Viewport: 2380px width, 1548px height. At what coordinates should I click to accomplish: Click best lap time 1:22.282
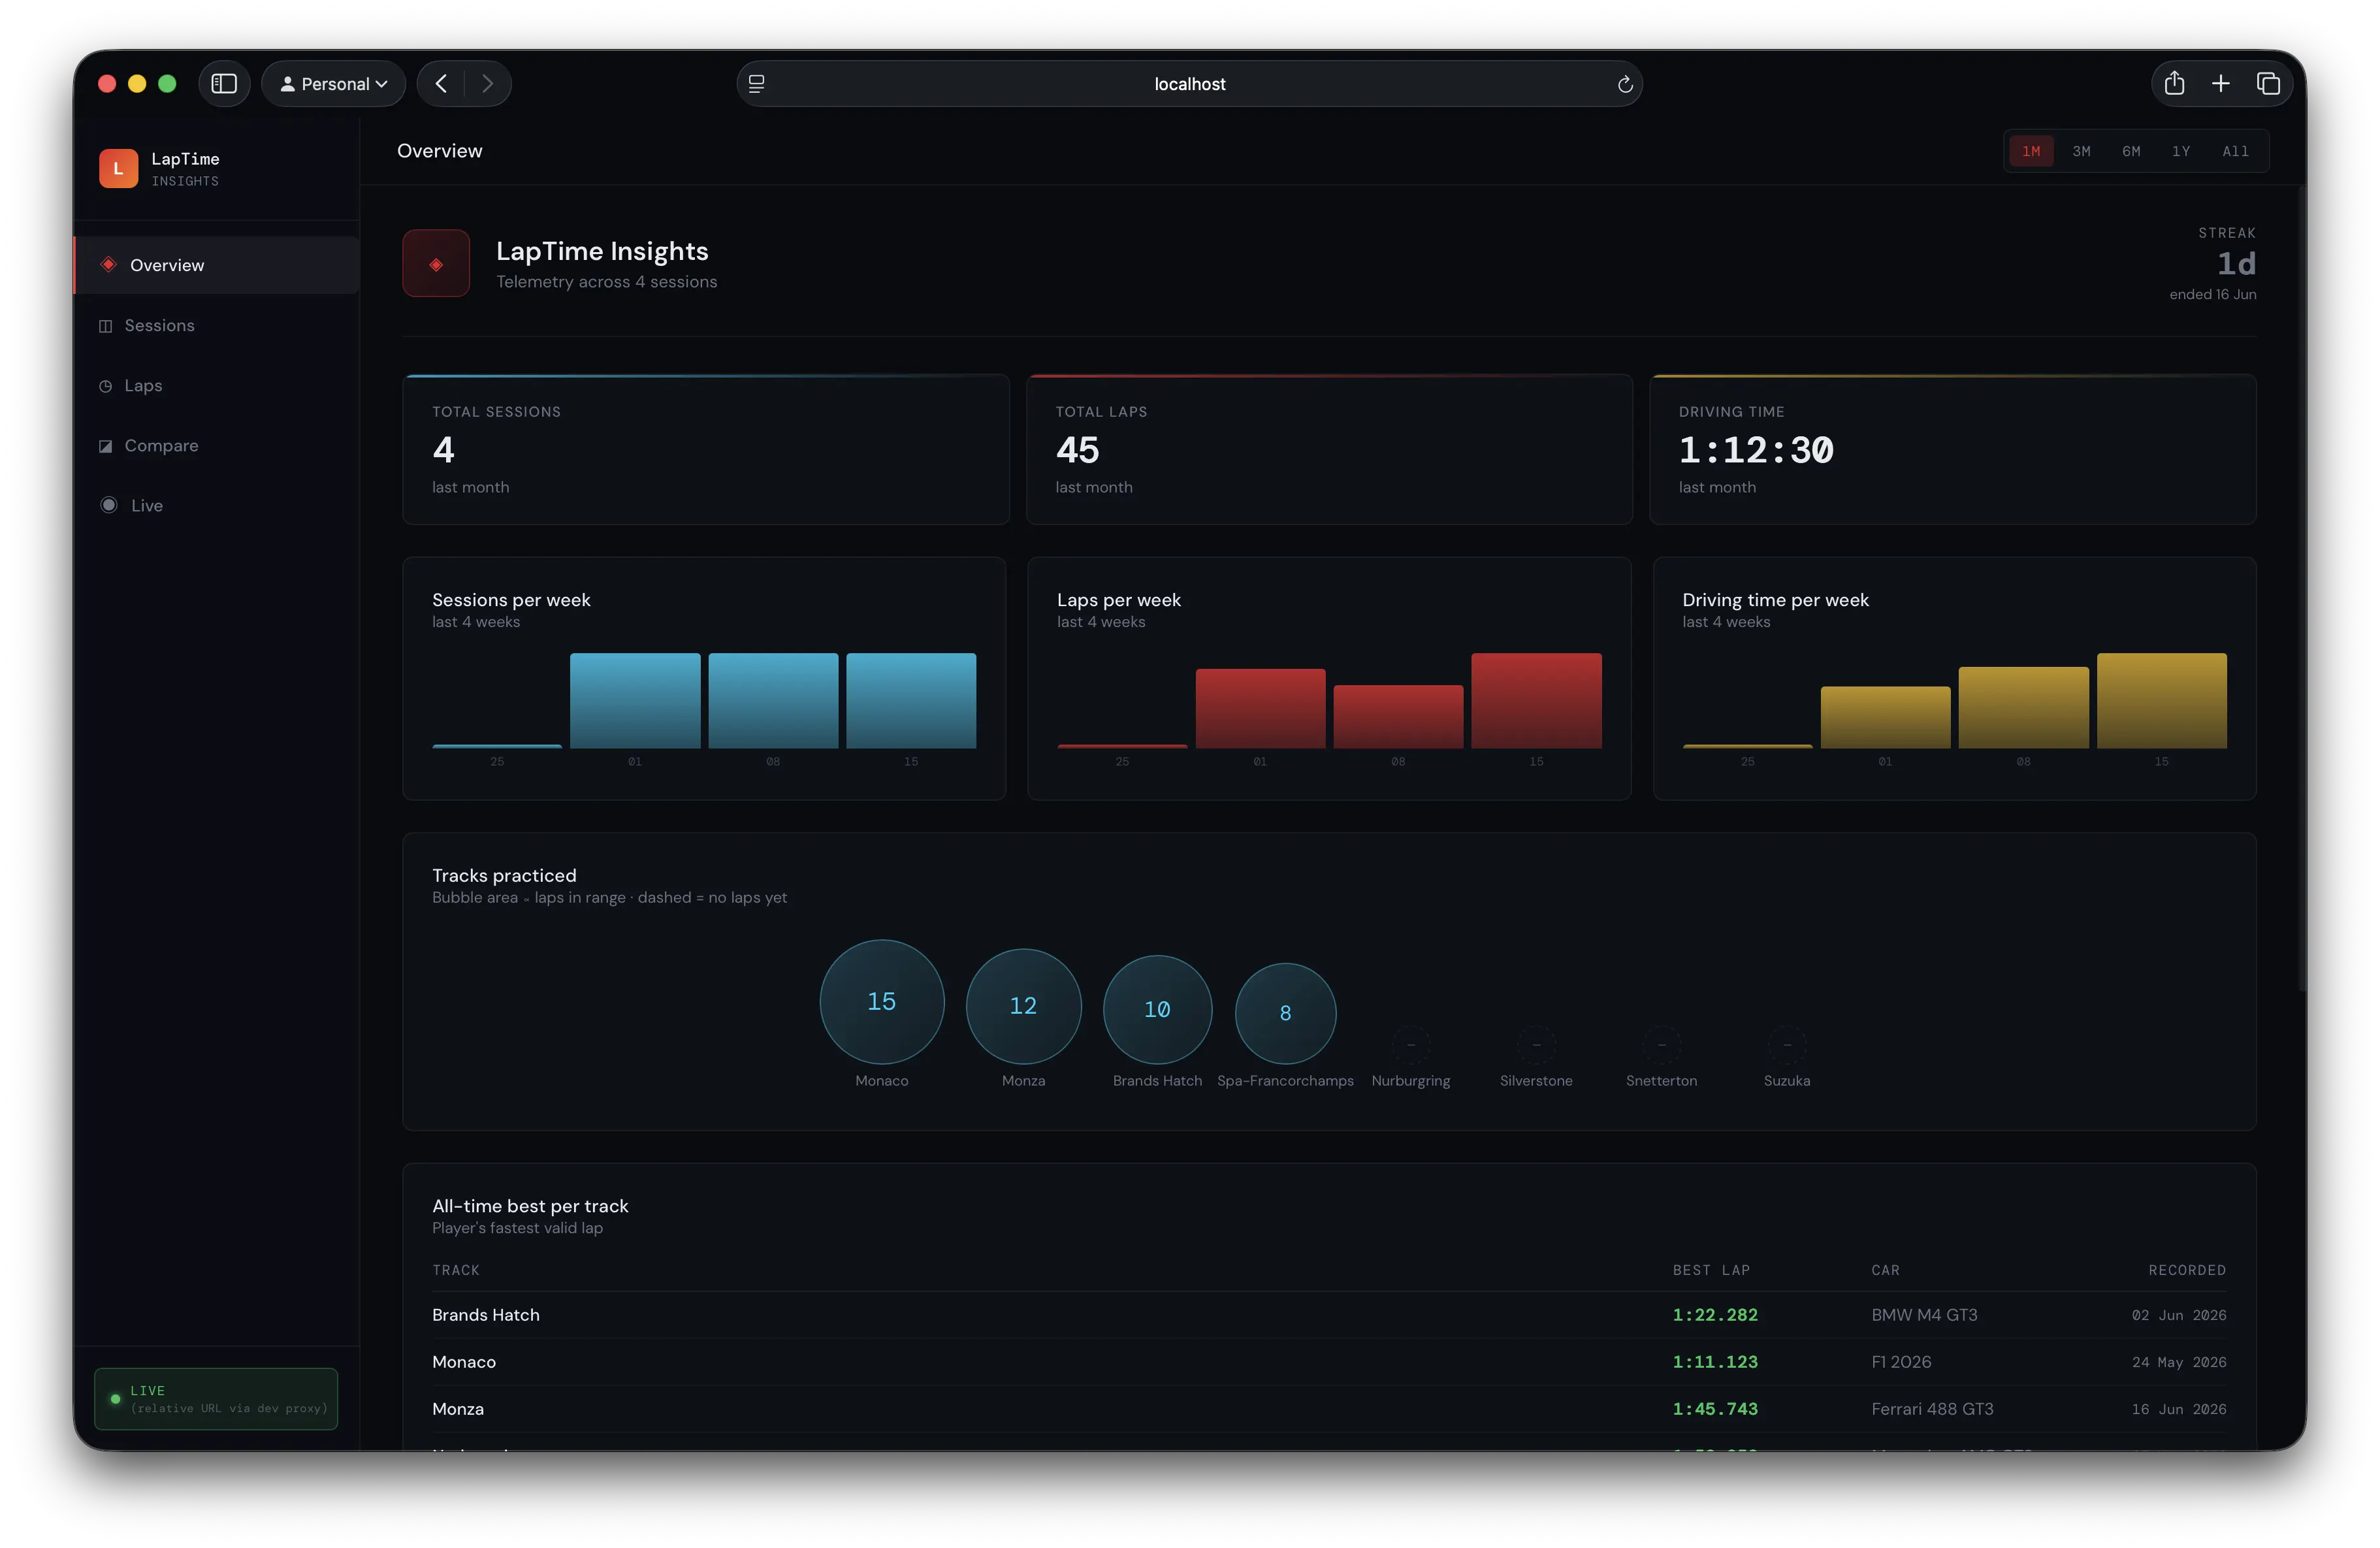tap(1715, 1315)
